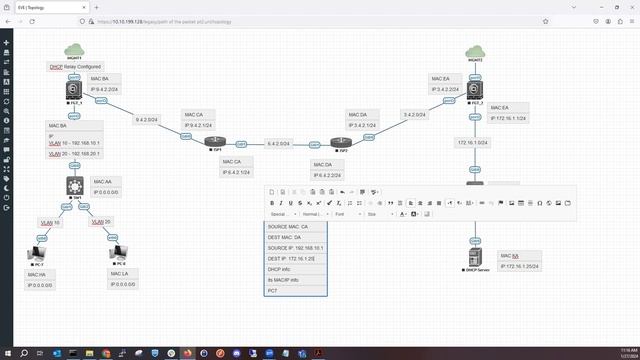Refresh the topology from the sidebar
Screen dimensions: 640x360
(6, 101)
